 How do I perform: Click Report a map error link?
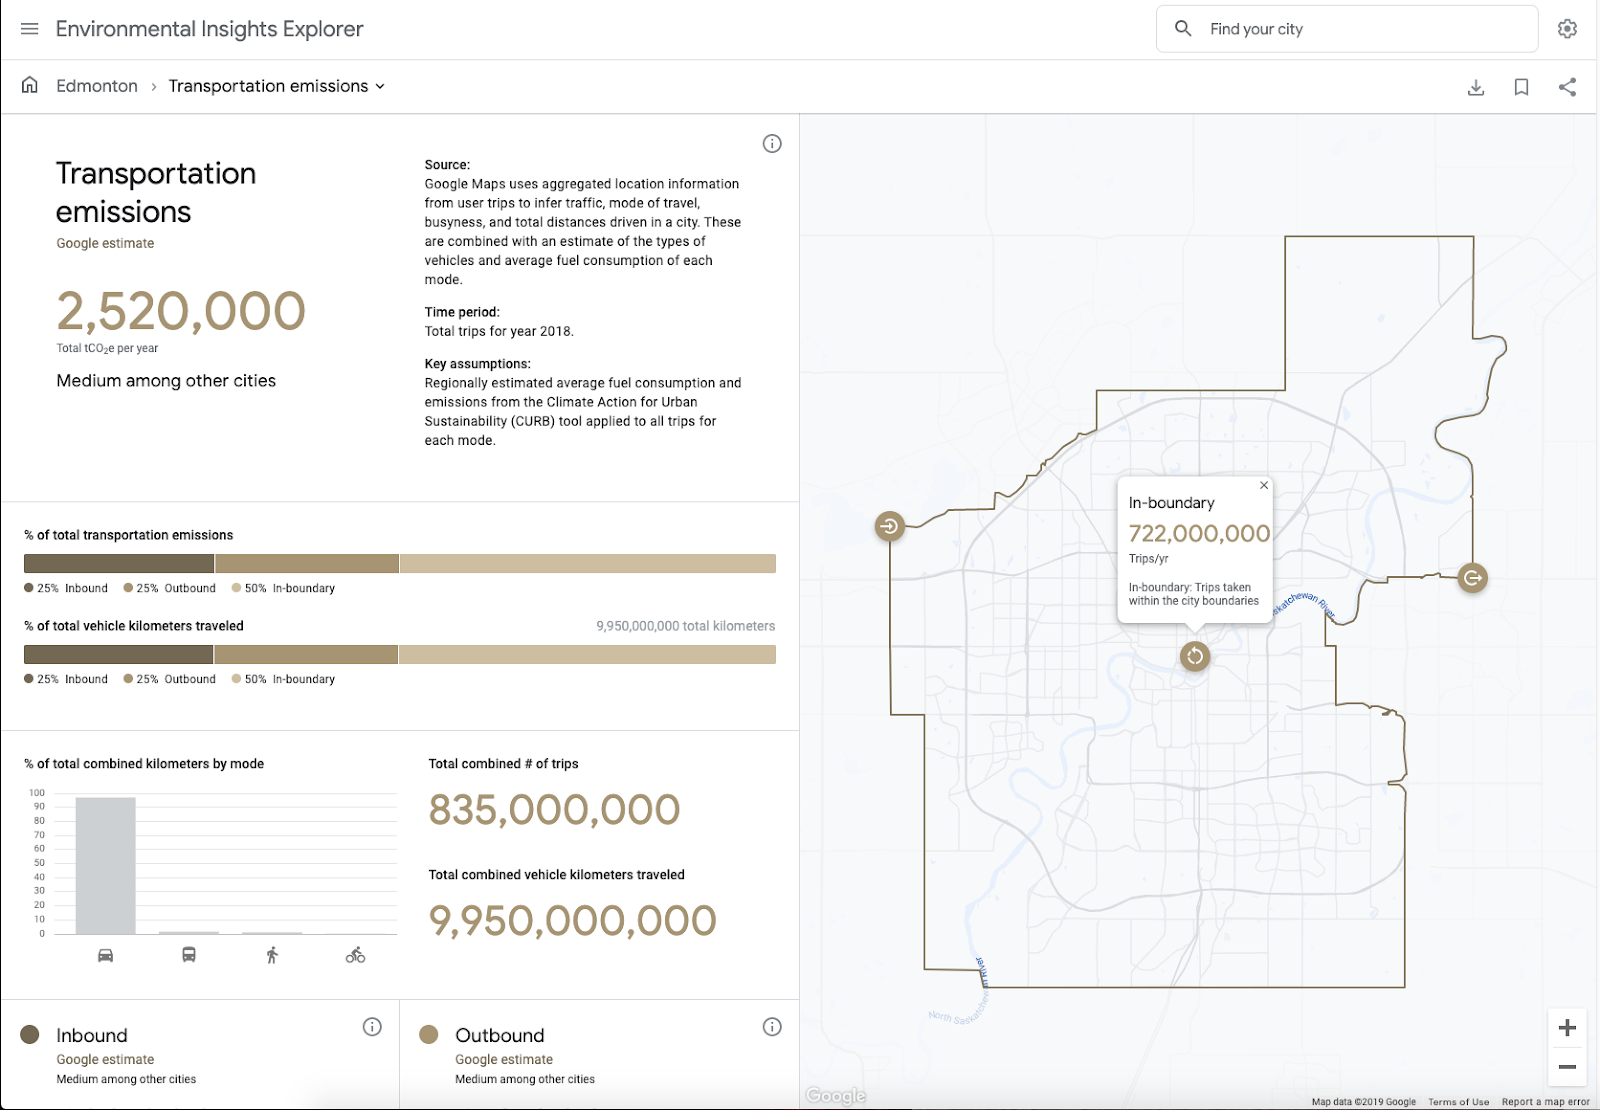[x=1545, y=1102]
